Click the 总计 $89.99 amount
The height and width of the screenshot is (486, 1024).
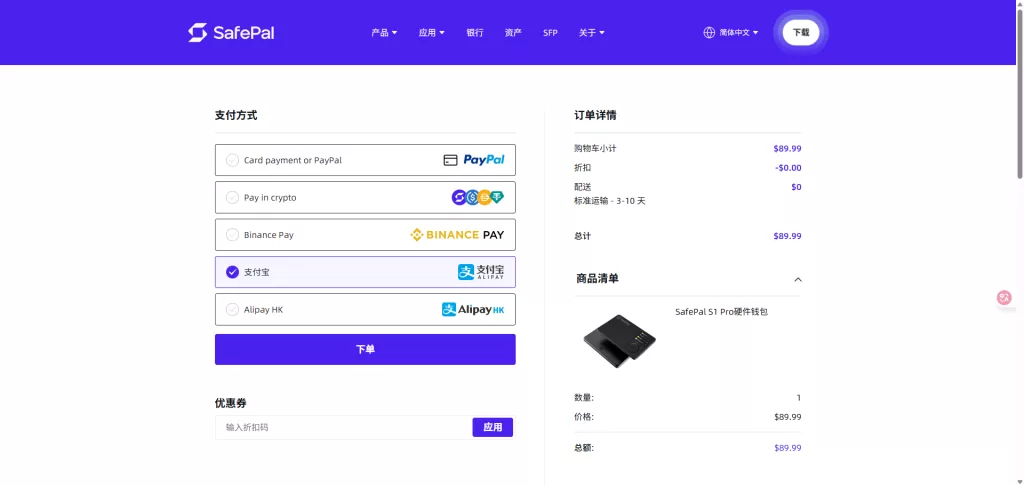pyautogui.click(x=787, y=236)
